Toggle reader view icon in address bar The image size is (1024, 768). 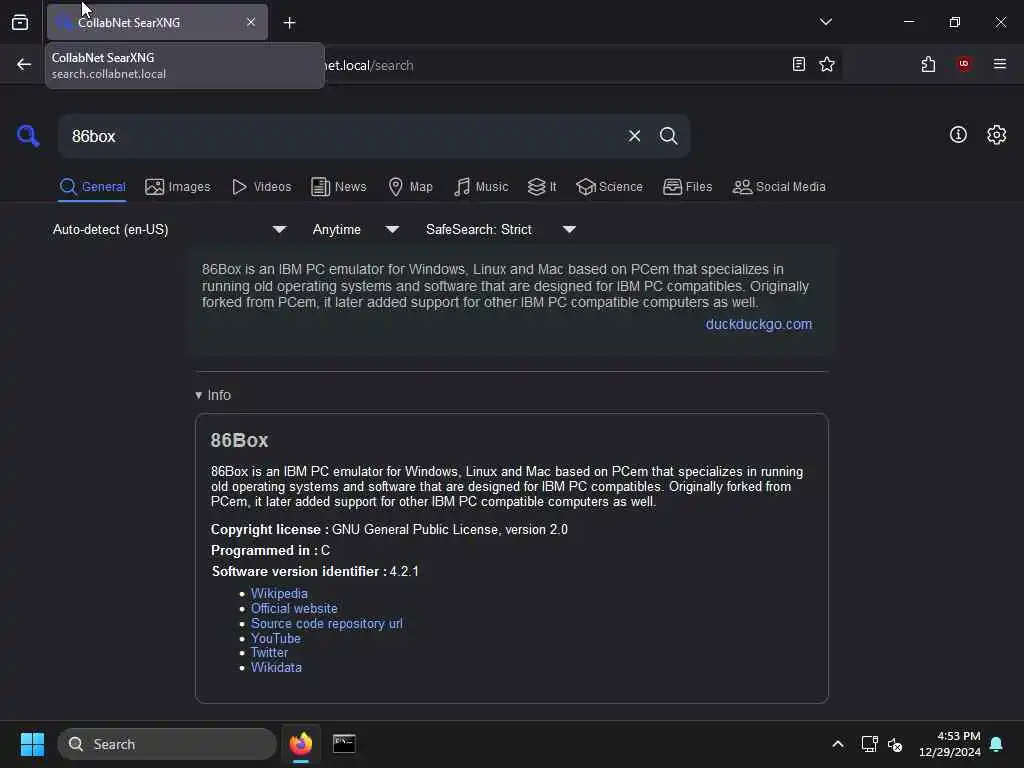(798, 64)
